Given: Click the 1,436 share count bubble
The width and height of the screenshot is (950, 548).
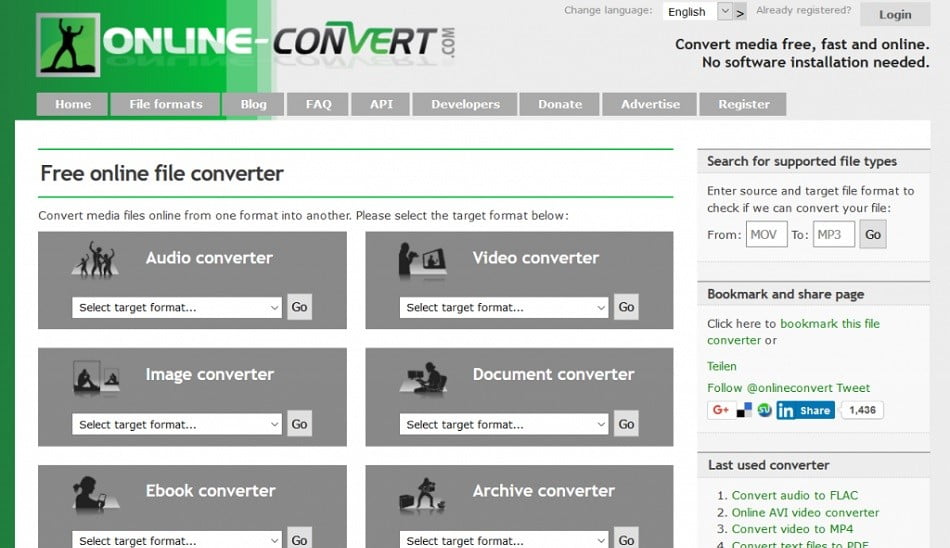Looking at the screenshot, I should pos(862,410).
